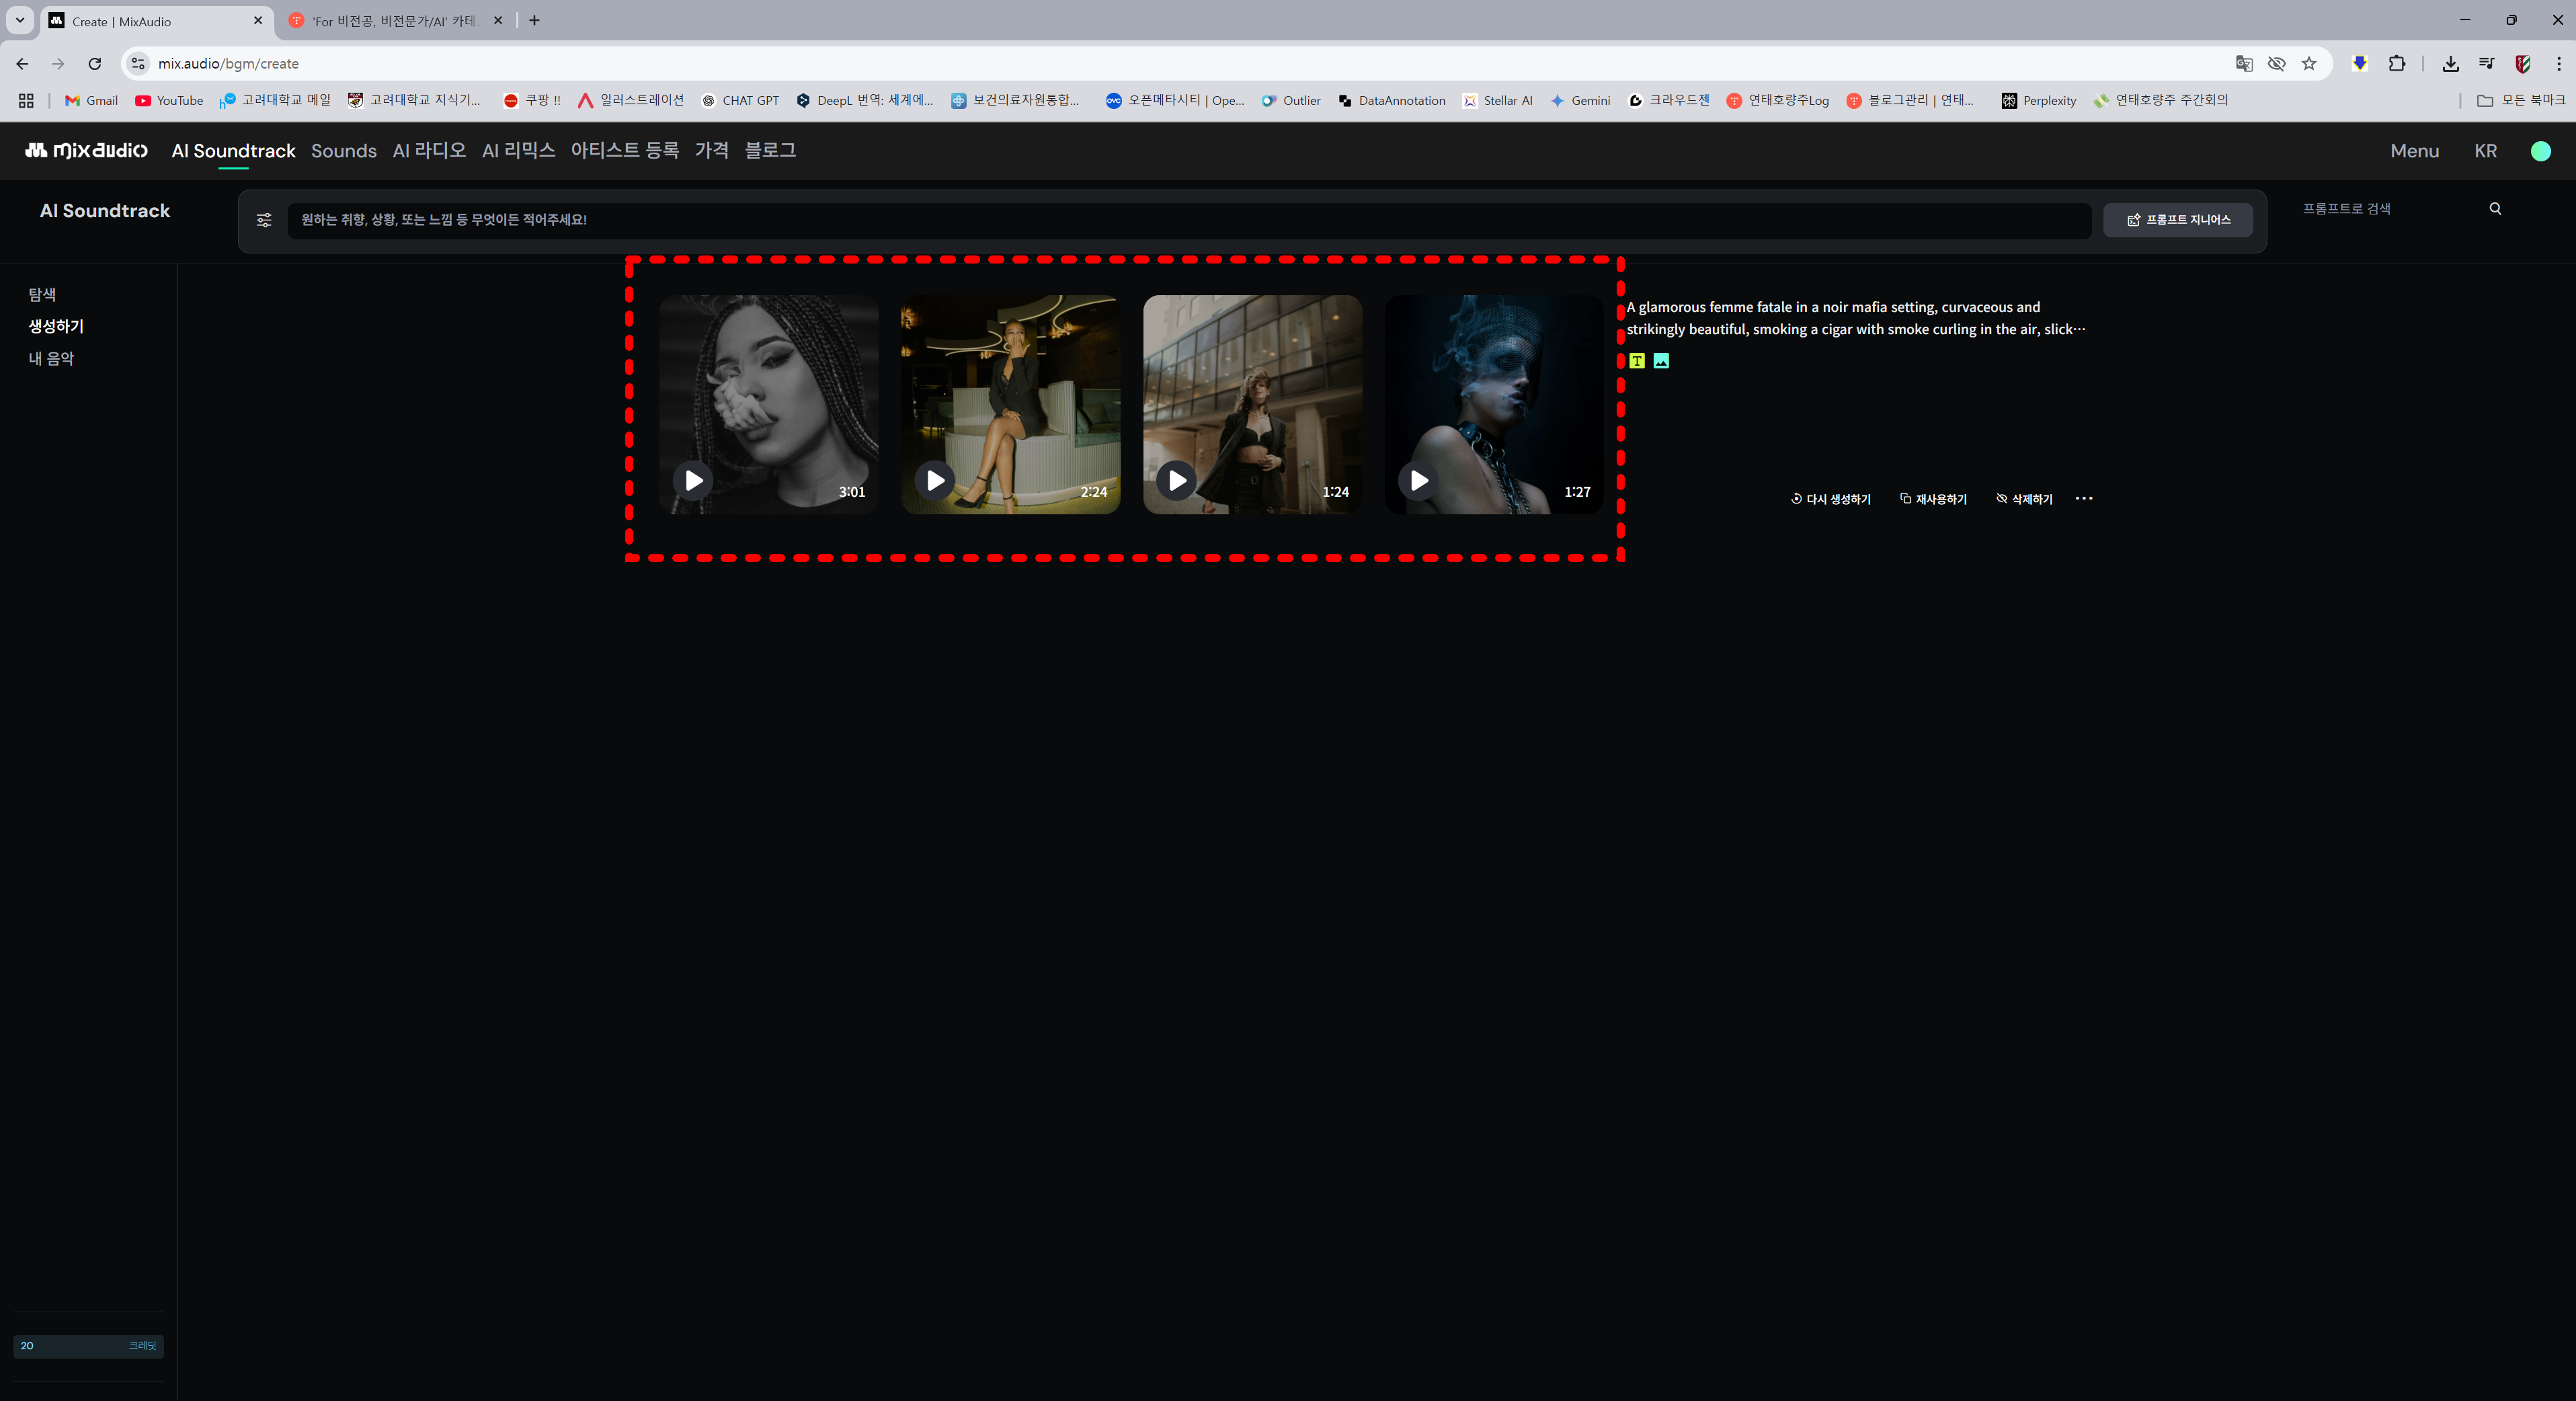
Task: Click the MixAudio logo
Action: (86, 150)
